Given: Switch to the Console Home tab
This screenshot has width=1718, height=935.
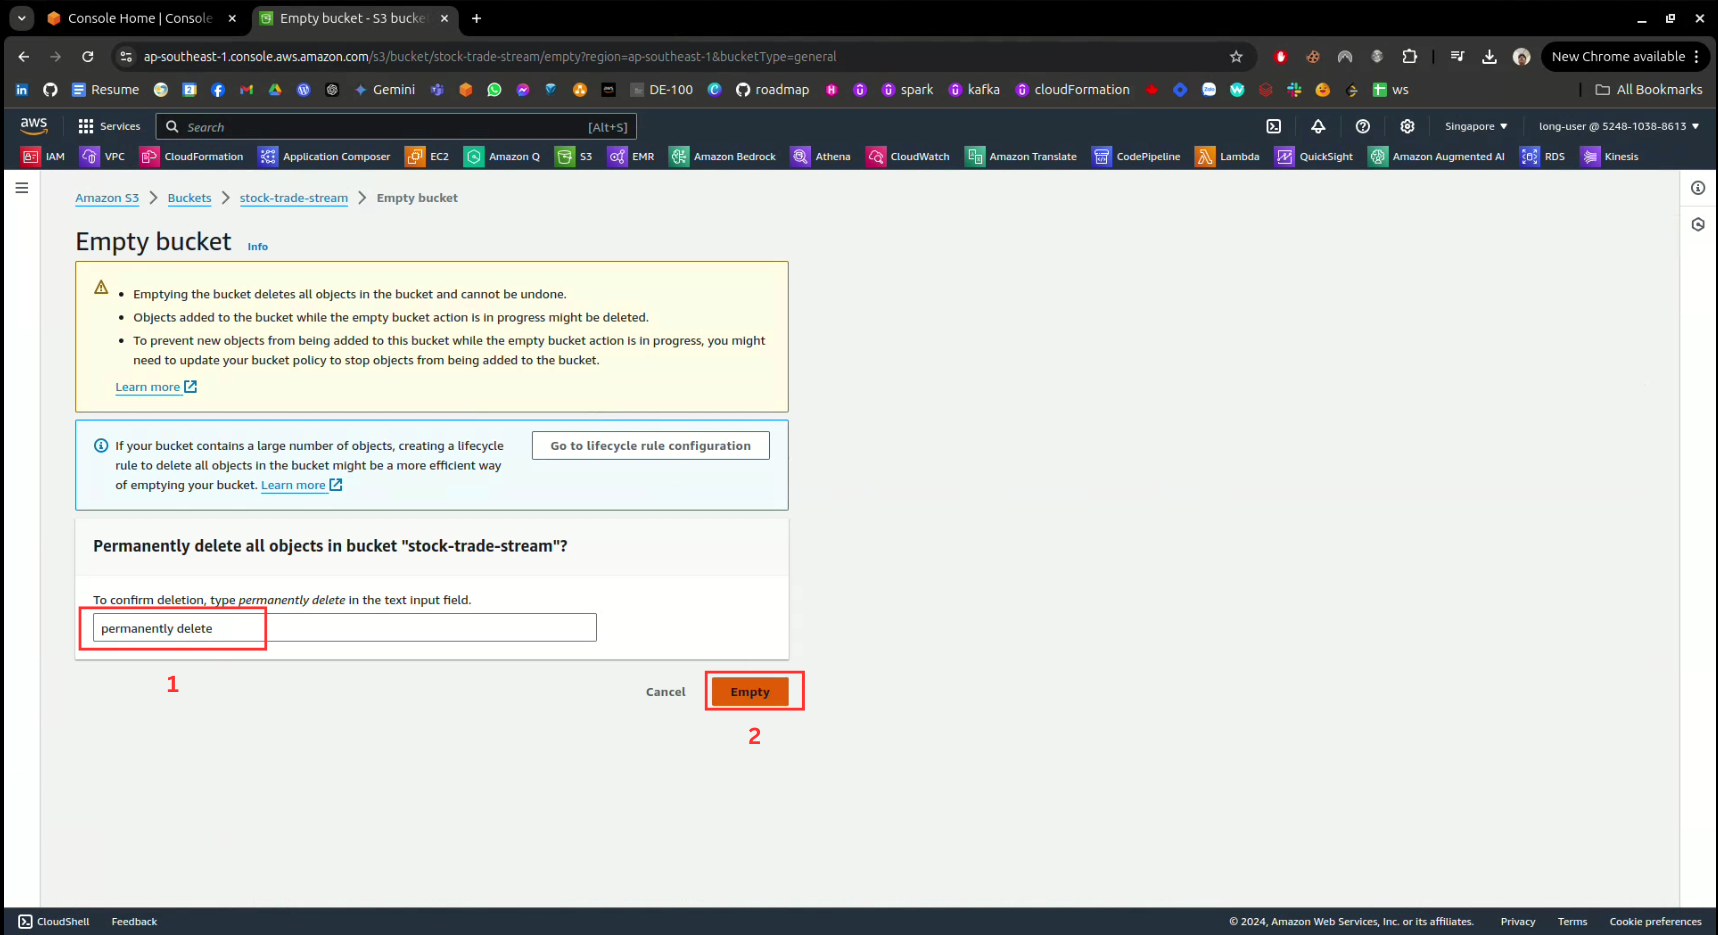Looking at the screenshot, I should pyautogui.click(x=139, y=18).
